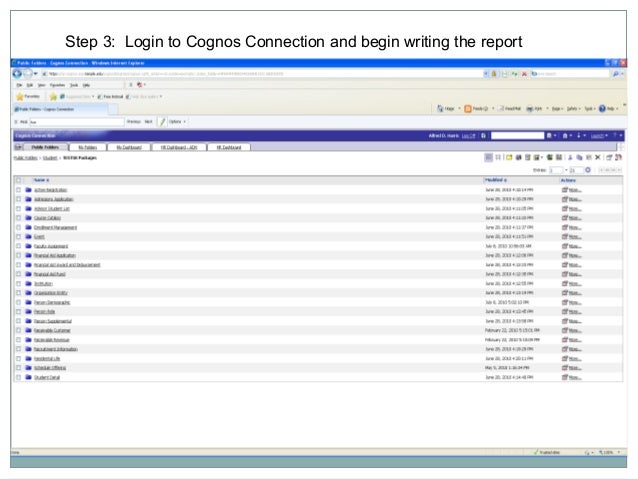The width and height of the screenshot is (638, 479).
Task: Open the Financial Aid Fund package link
Action: point(50,274)
